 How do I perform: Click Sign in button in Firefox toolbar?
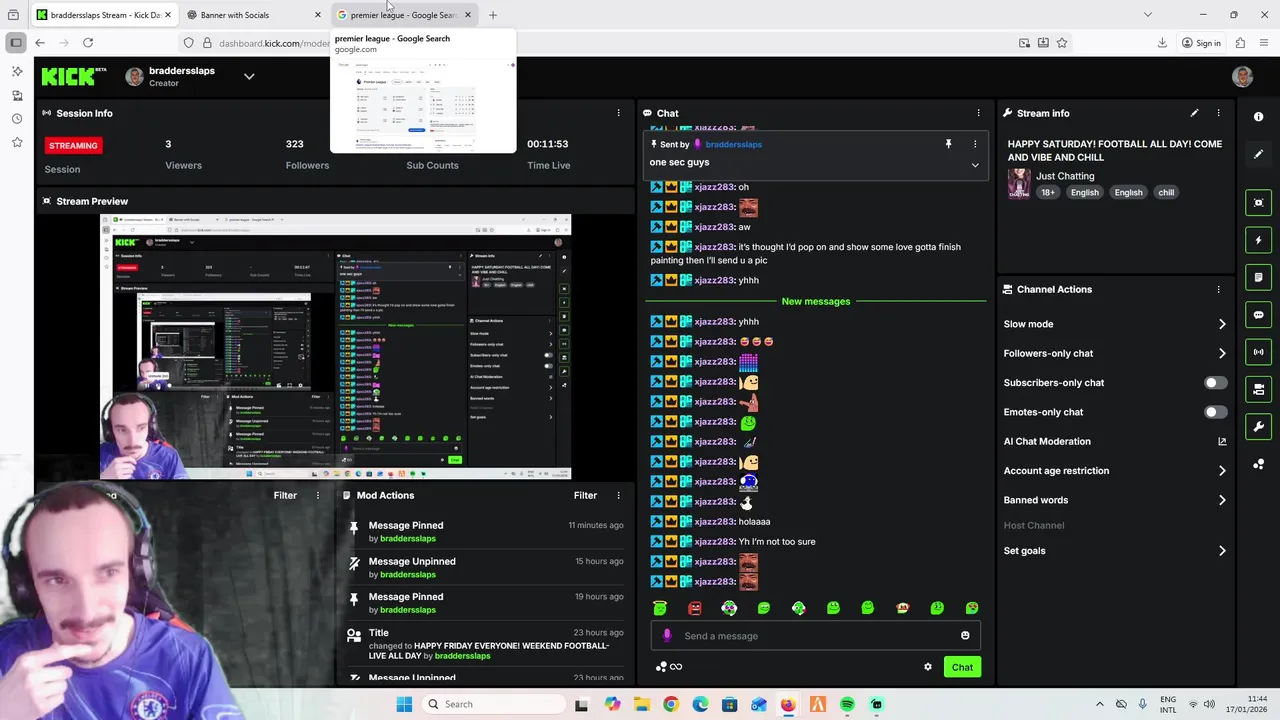click(x=1200, y=43)
